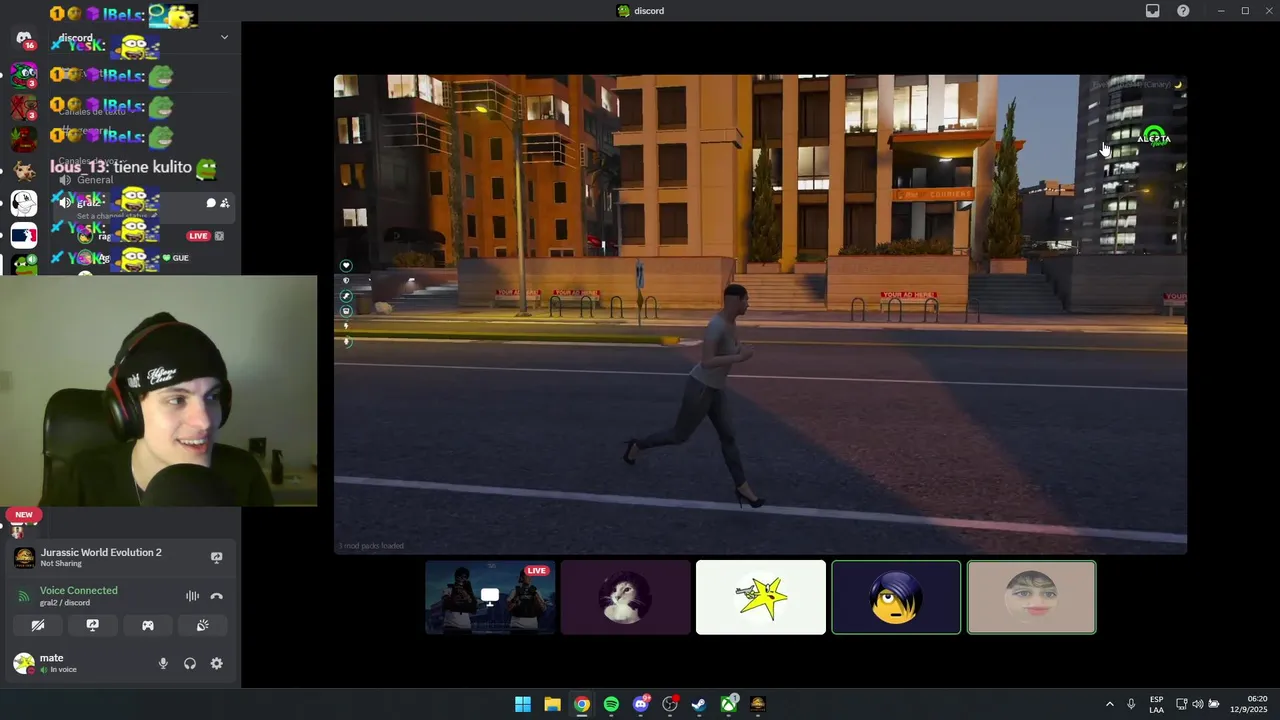Open Steam from taskbar
Screen dimensions: 1280x720
click(699, 704)
